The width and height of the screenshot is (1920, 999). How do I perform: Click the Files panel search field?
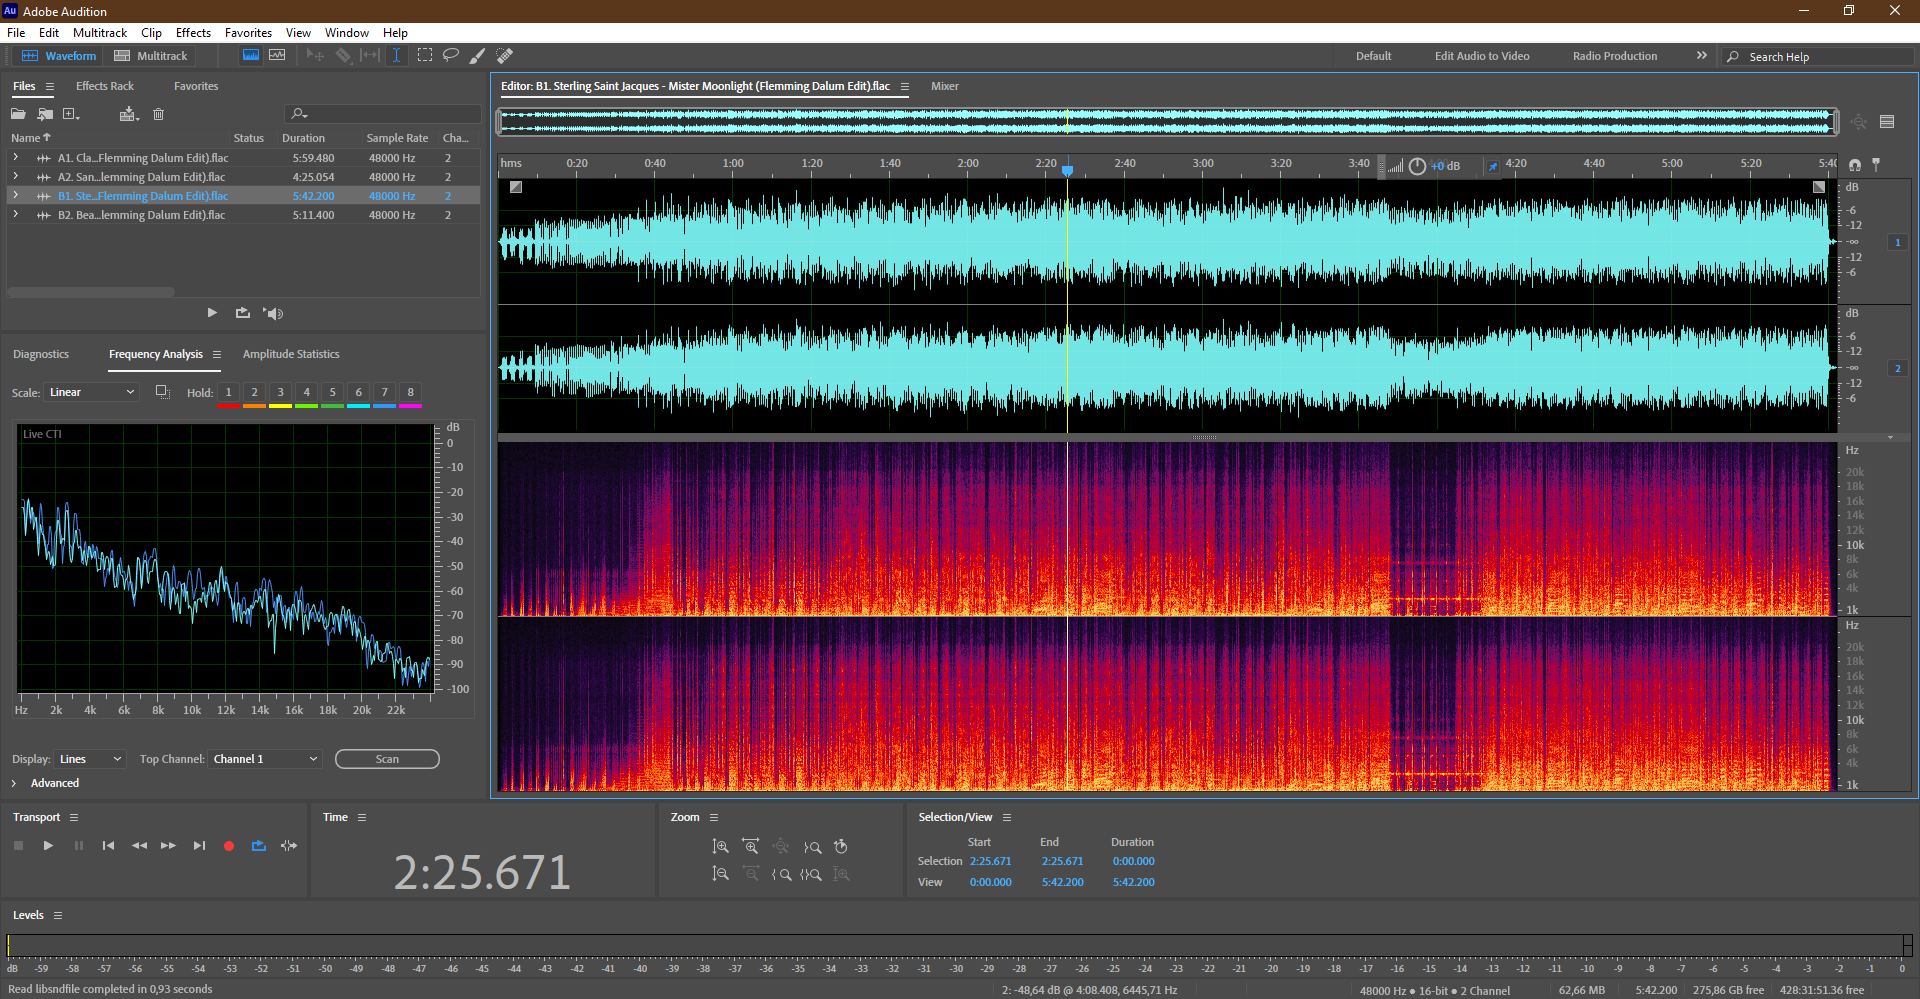click(x=383, y=114)
